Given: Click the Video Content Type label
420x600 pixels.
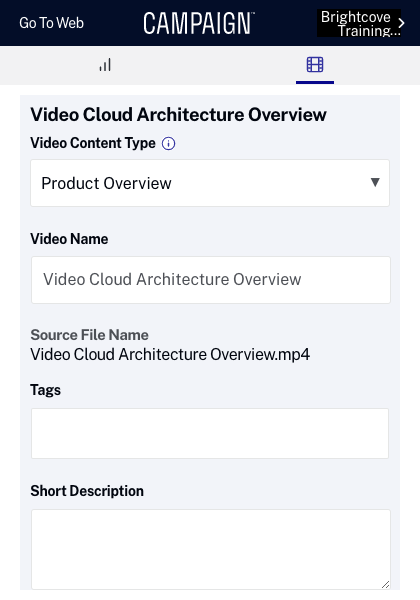Looking at the screenshot, I should pyautogui.click(x=93, y=143).
